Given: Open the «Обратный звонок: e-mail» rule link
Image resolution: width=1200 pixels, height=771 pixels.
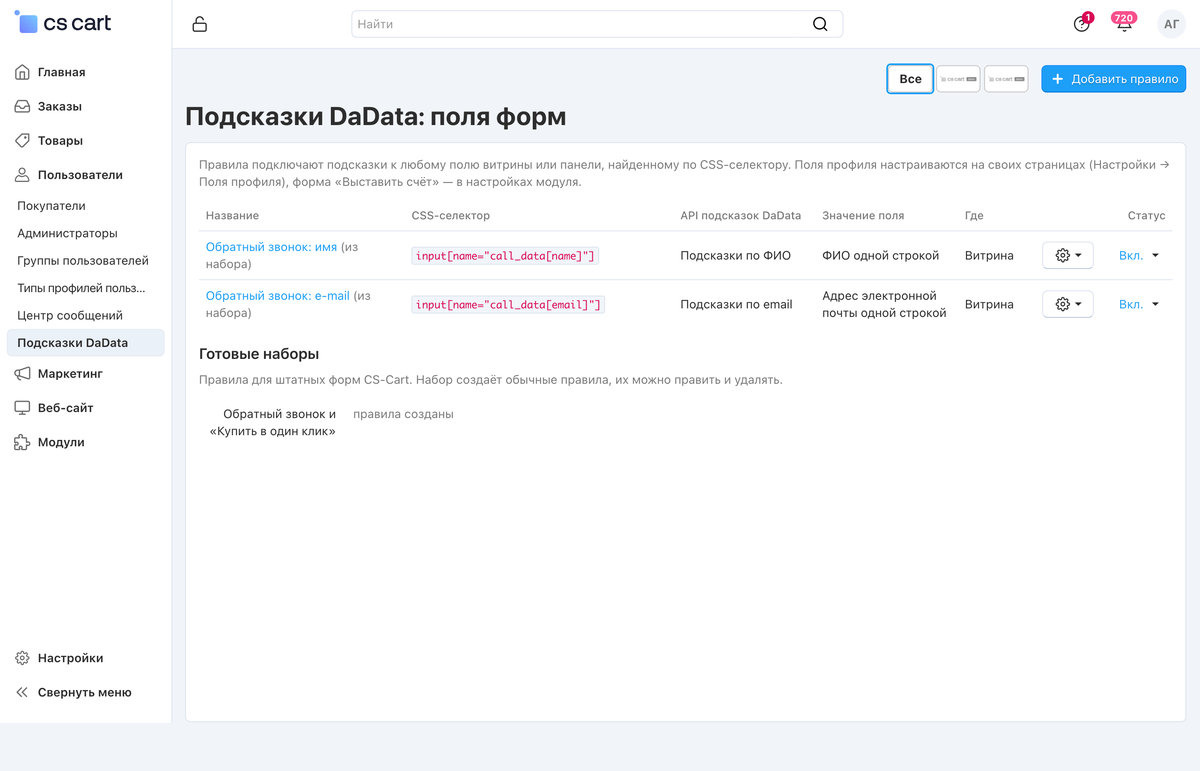Looking at the screenshot, I should pos(278,296).
